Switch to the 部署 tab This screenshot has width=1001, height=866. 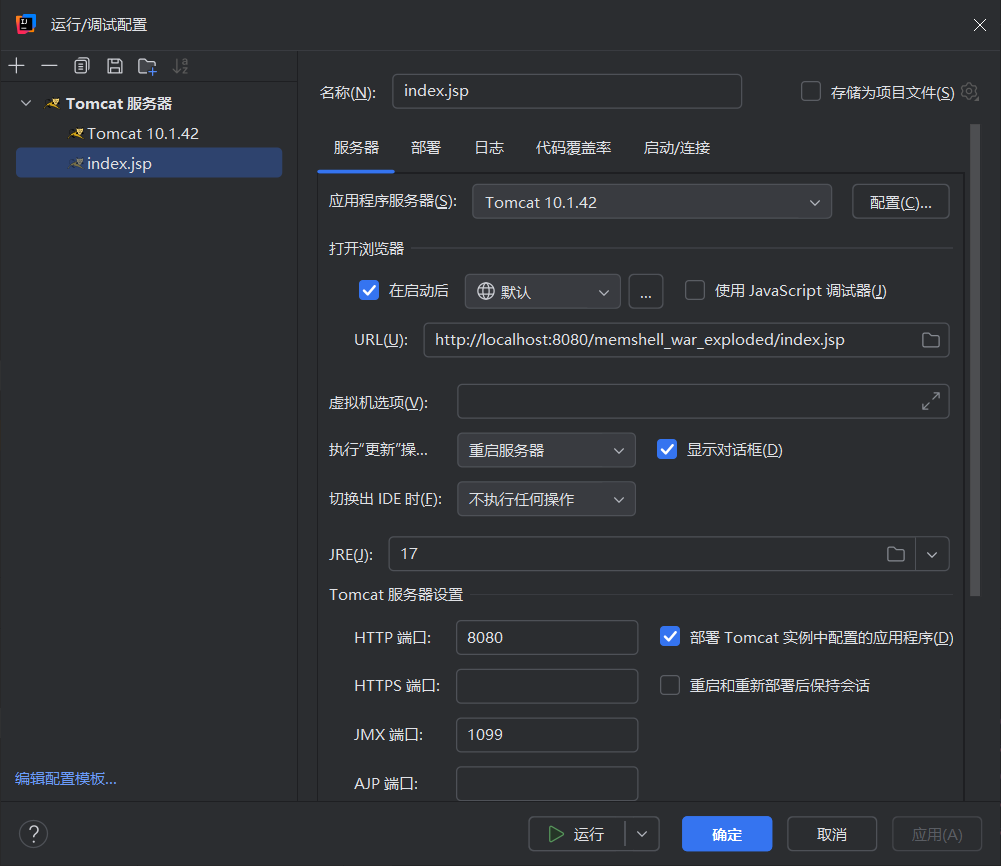pyautogui.click(x=425, y=148)
